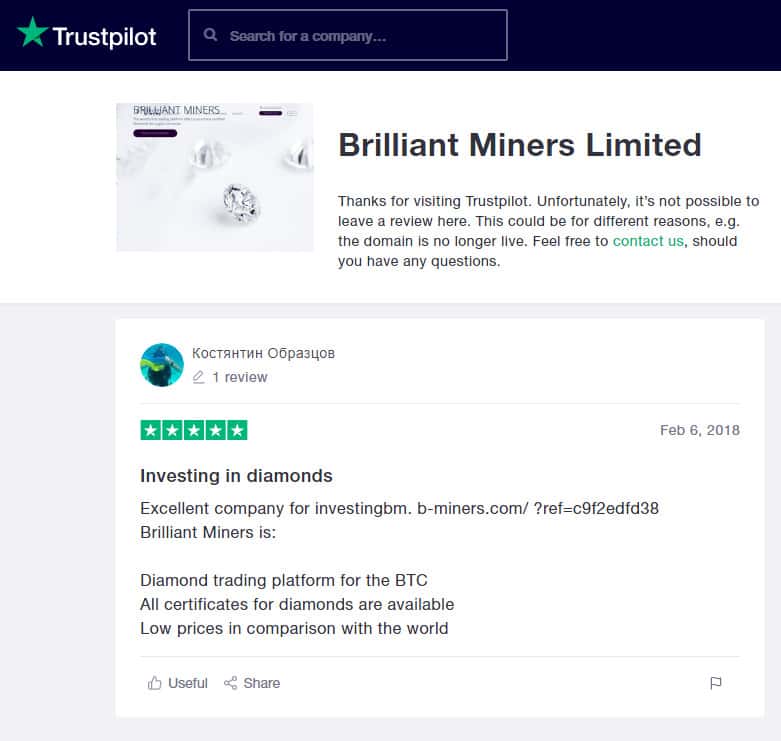The width and height of the screenshot is (781, 741).
Task: Focus the 'Search for a company' field
Action: coord(360,36)
